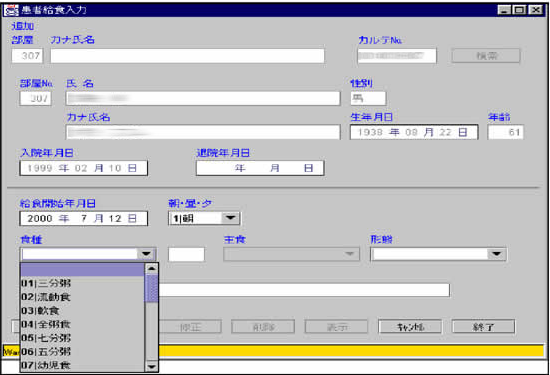Click the キャンセル button

click(410, 327)
